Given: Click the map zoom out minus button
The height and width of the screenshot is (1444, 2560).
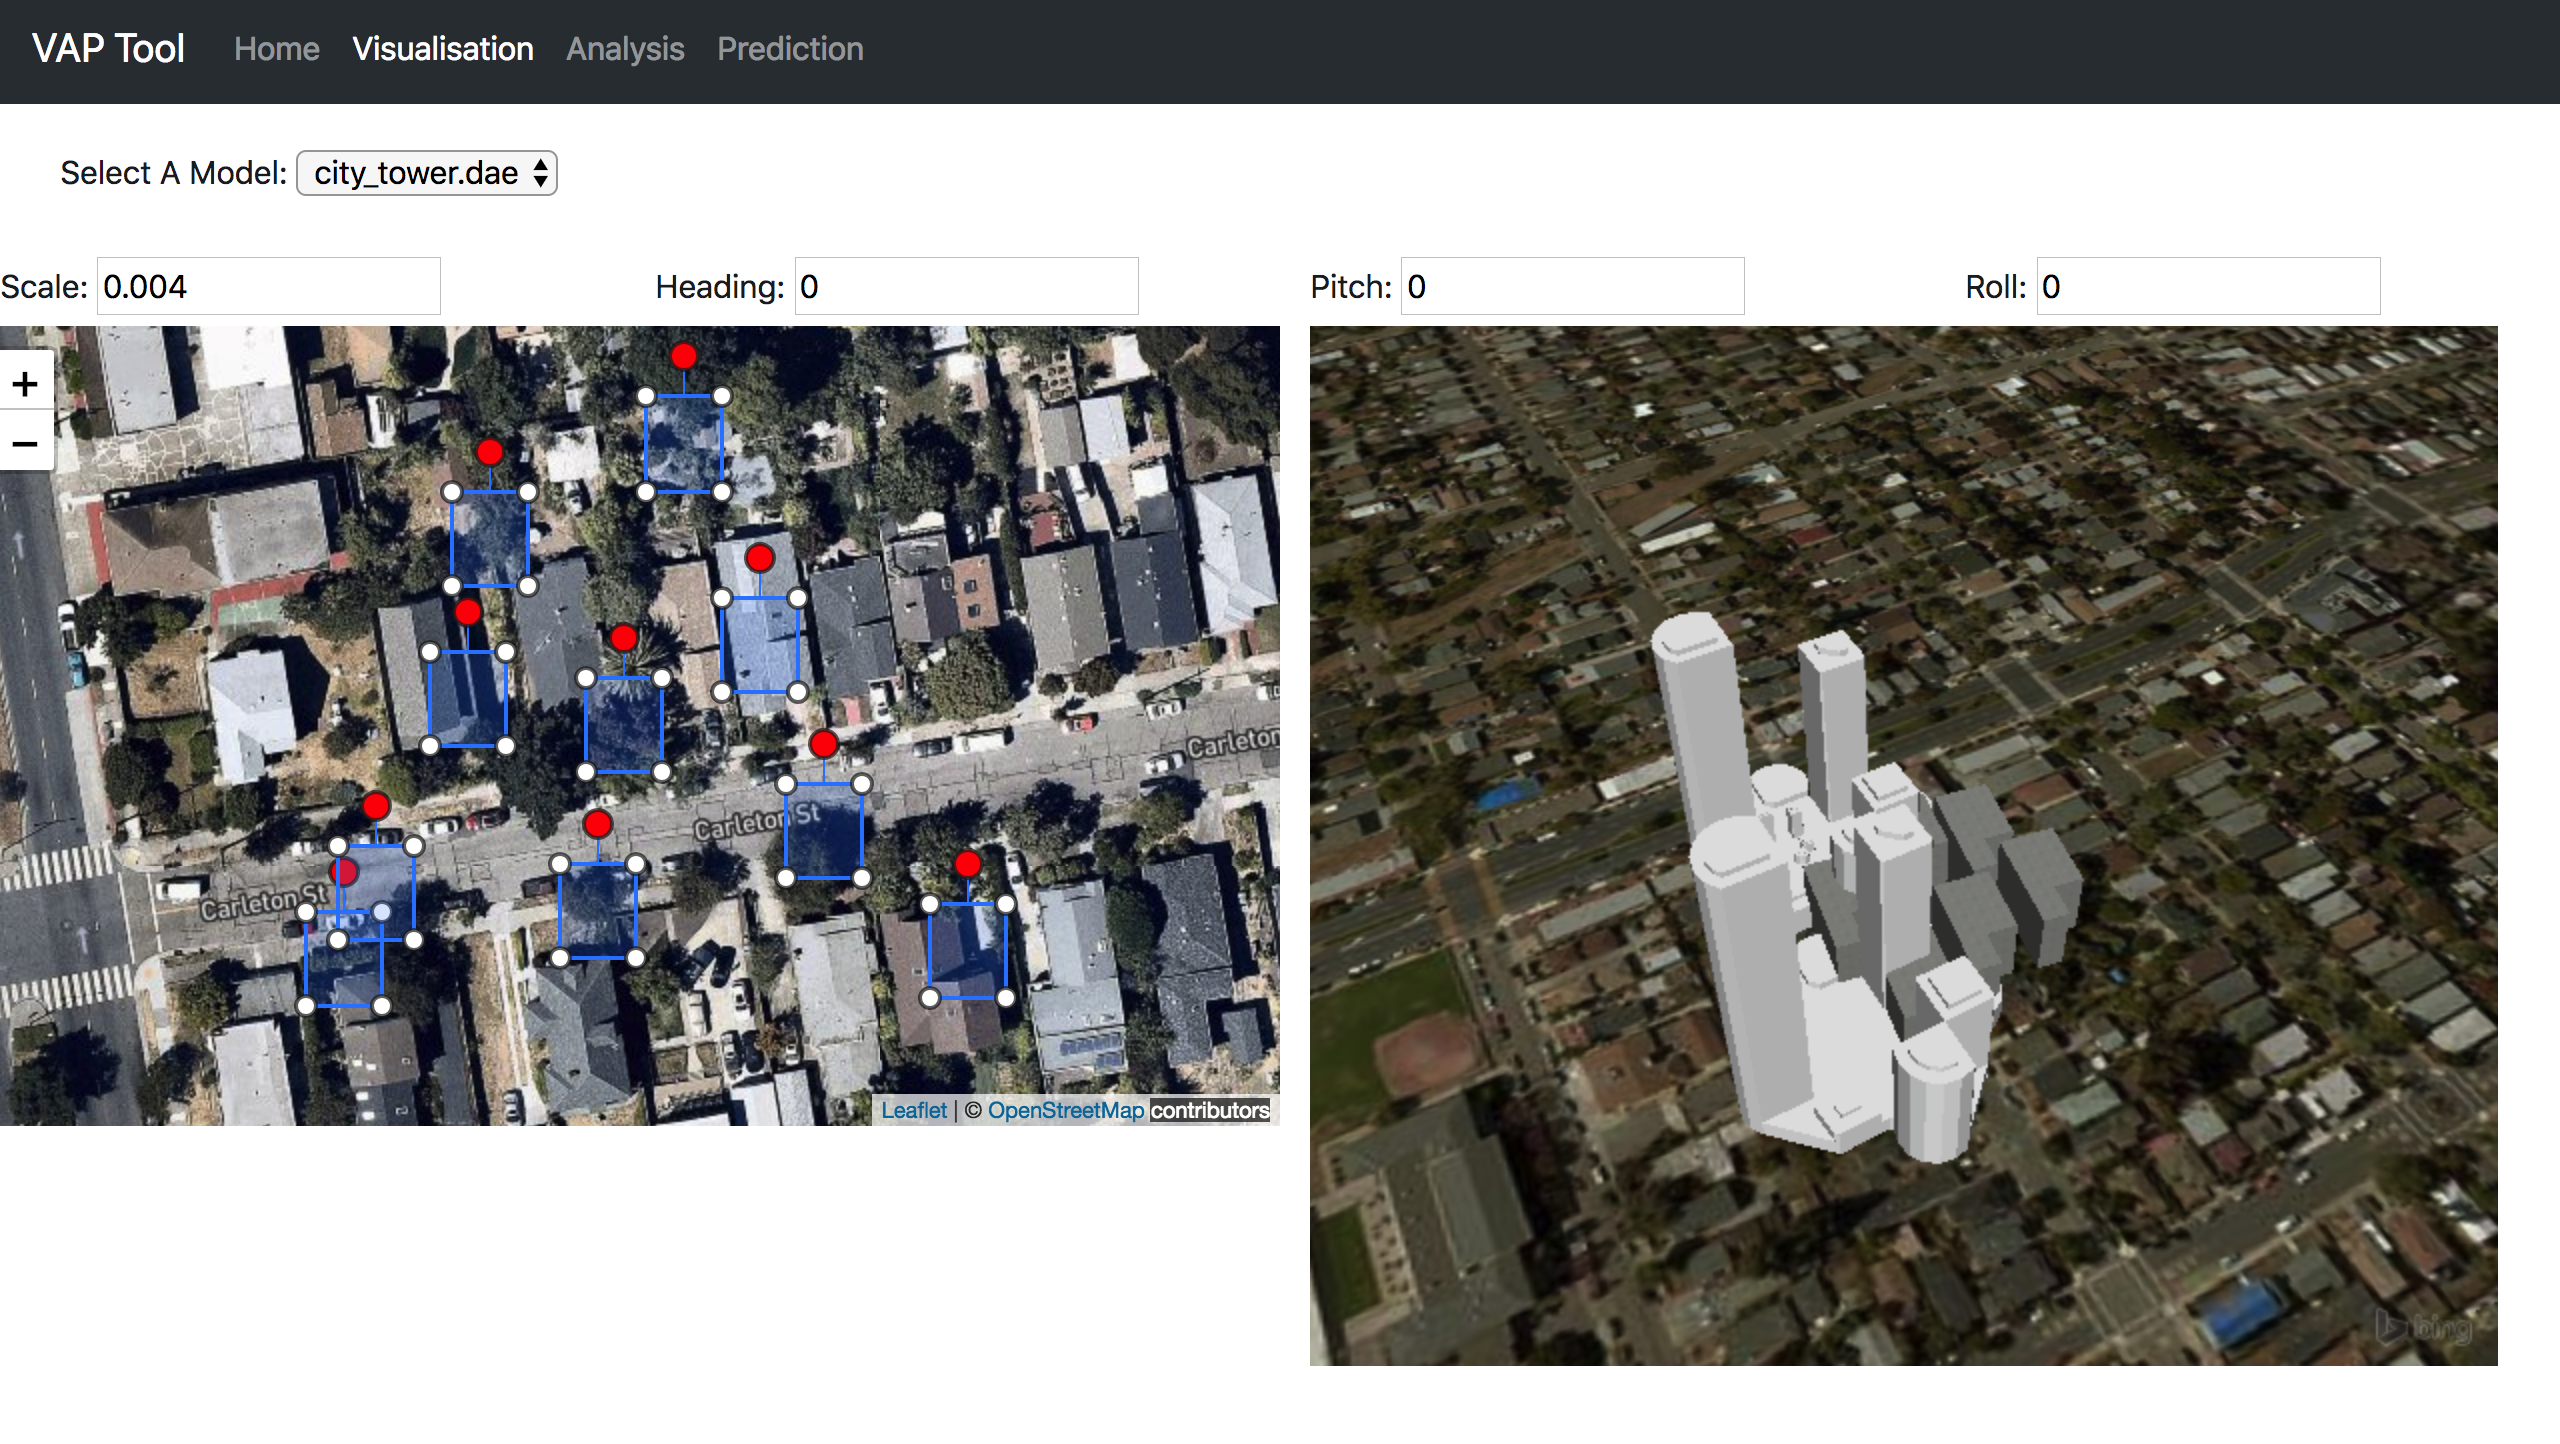Looking at the screenshot, I should tap(25, 443).
